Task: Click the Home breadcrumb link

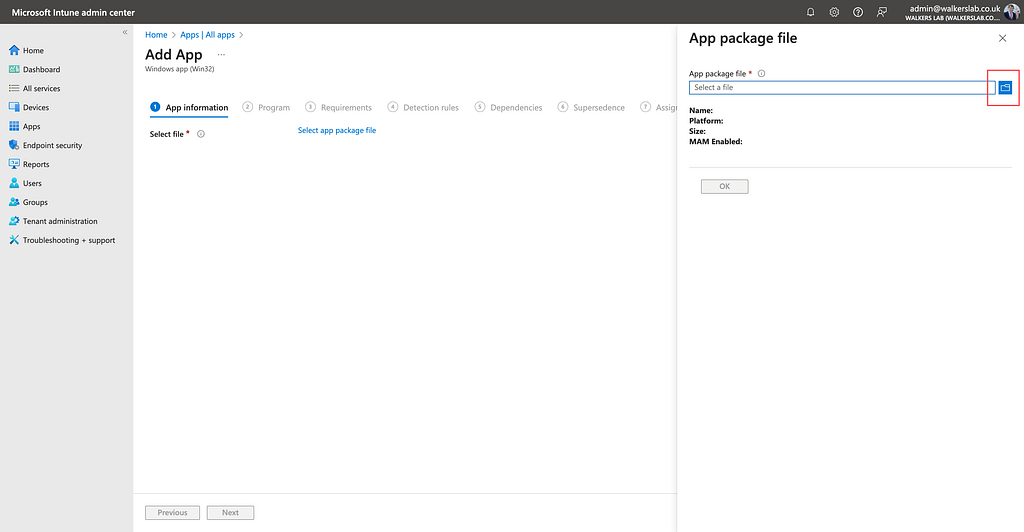Action: pos(156,35)
